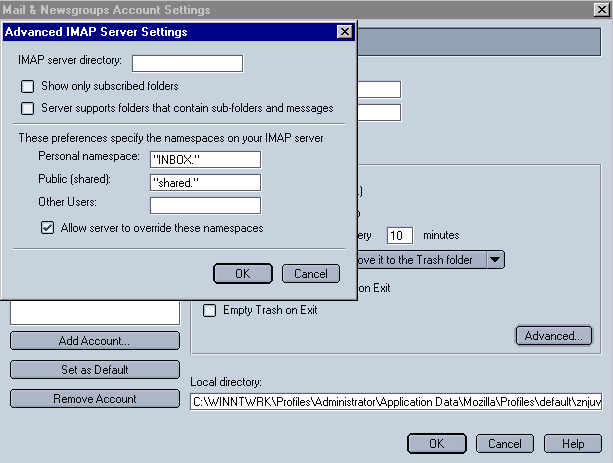This screenshot has width=613, height=463.
Task: Enable Show only subscribed folders
Action: (x=28, y=87)
